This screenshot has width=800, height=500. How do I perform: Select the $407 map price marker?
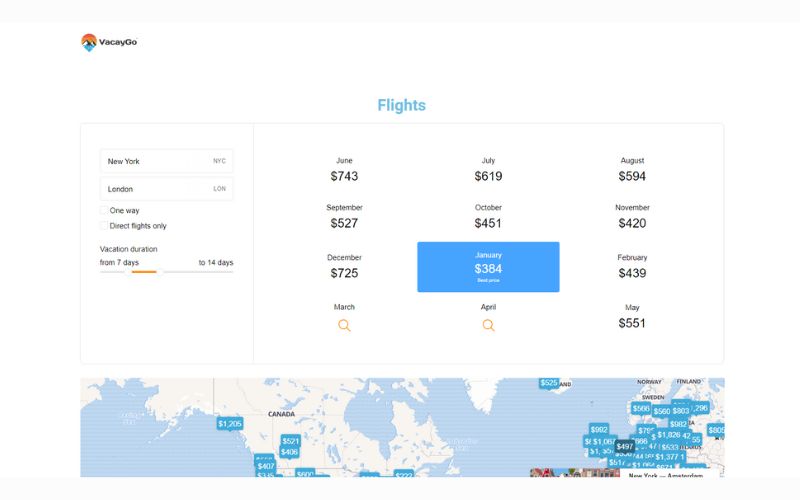(x=266, y=466)
